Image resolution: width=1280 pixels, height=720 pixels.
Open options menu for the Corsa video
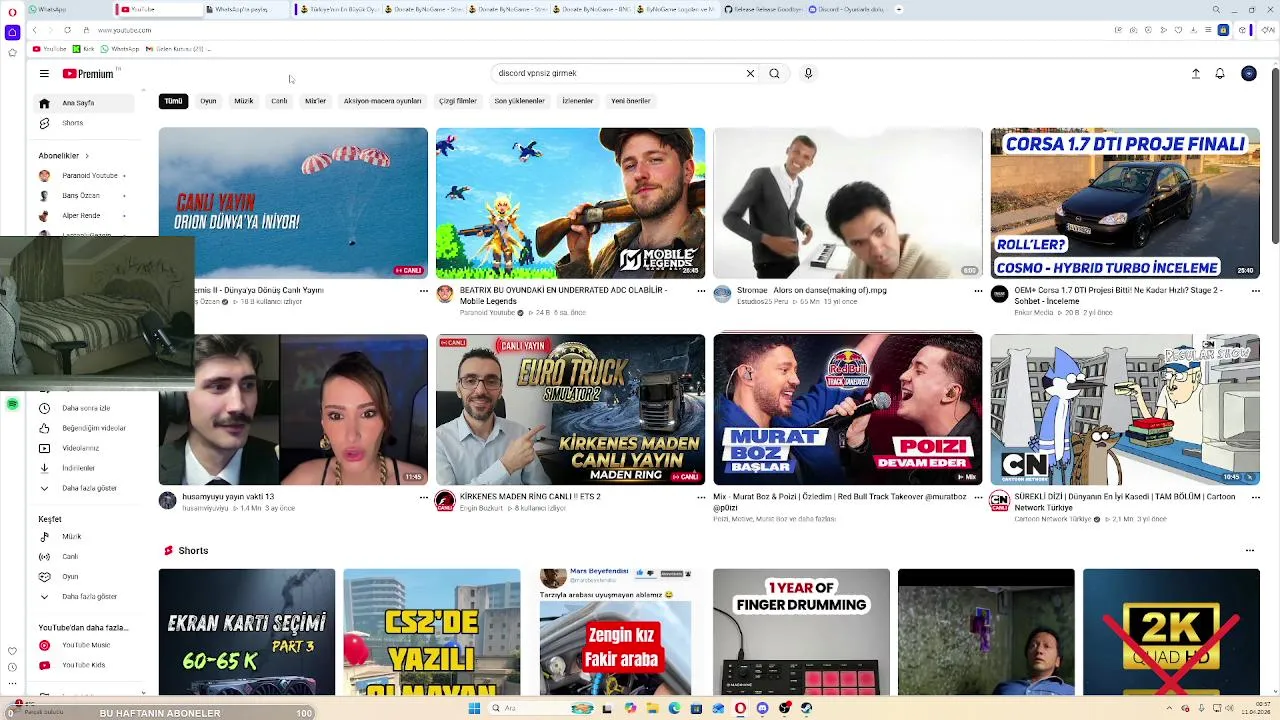tap(1255, 291)
